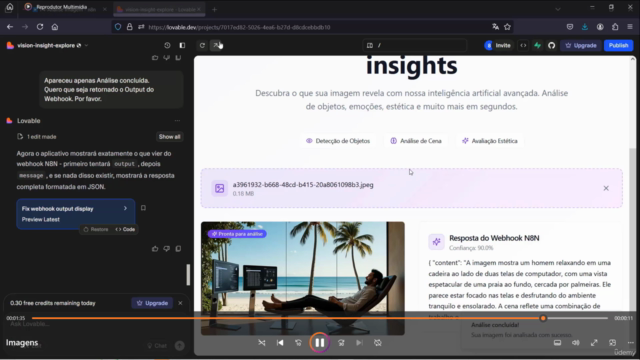Screen dimensions: 640x360
Task: Open subtitles icon in player
Action: [x=557, y=343]
